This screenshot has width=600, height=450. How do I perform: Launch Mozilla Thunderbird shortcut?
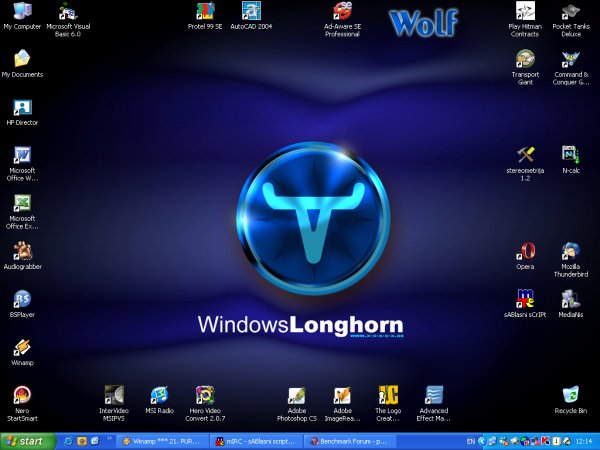click(571, 259)
